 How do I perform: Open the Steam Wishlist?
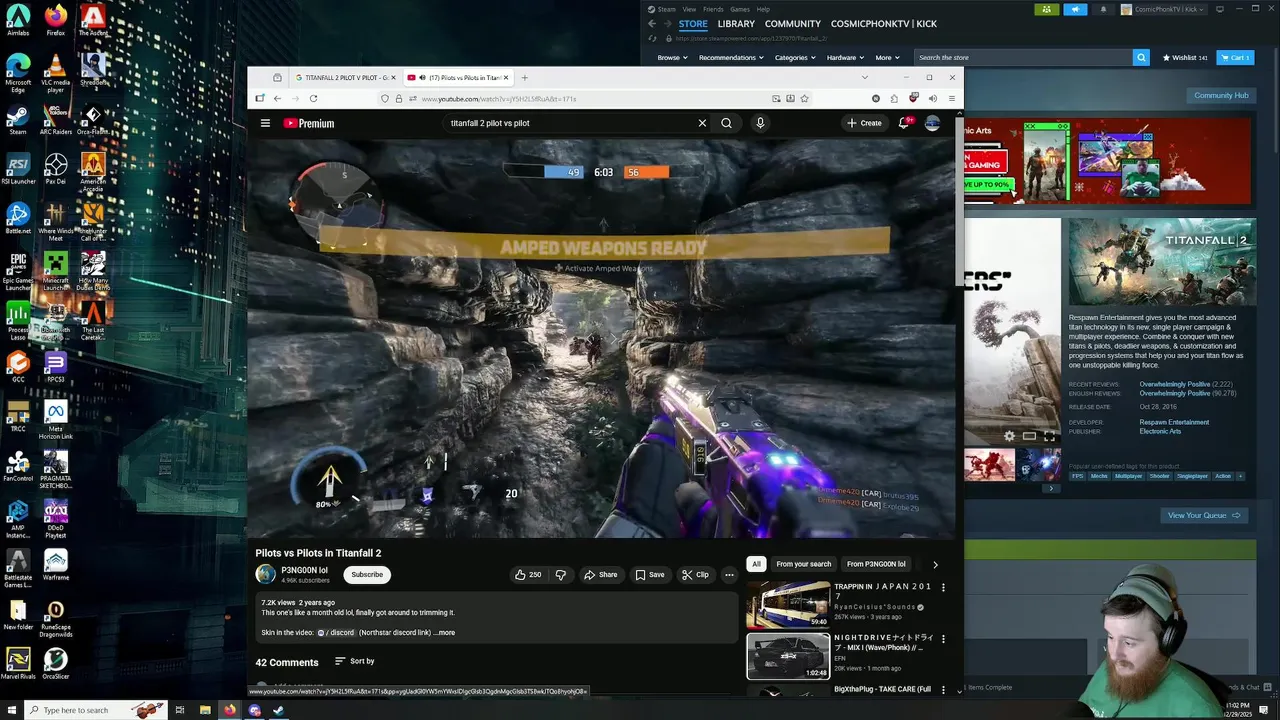click(x=1184, y=58)
